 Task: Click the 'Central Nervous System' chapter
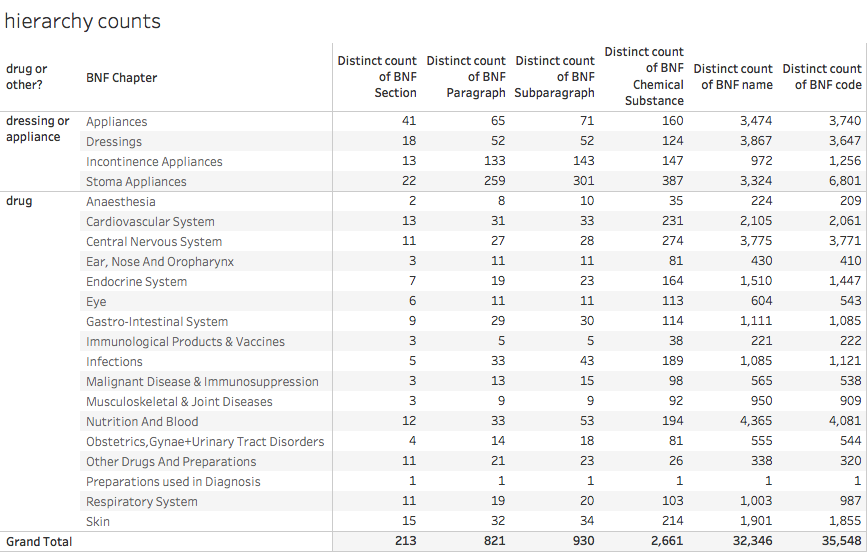154,241
